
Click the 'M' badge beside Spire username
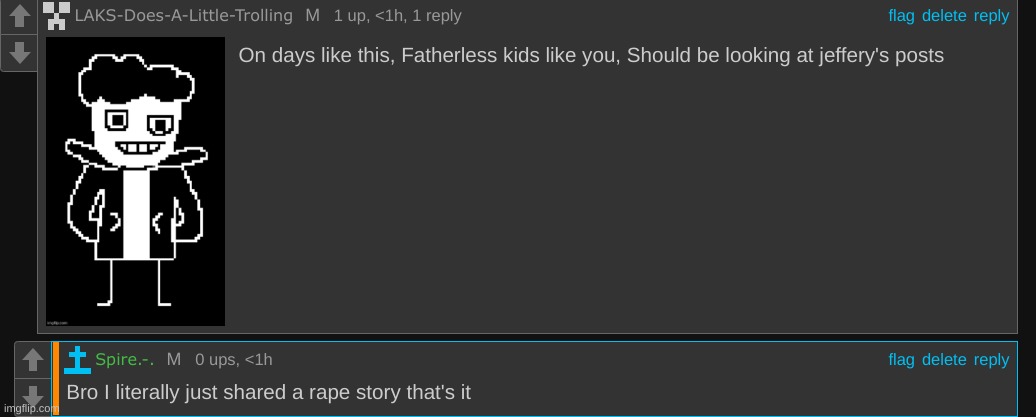coord(174,360)
